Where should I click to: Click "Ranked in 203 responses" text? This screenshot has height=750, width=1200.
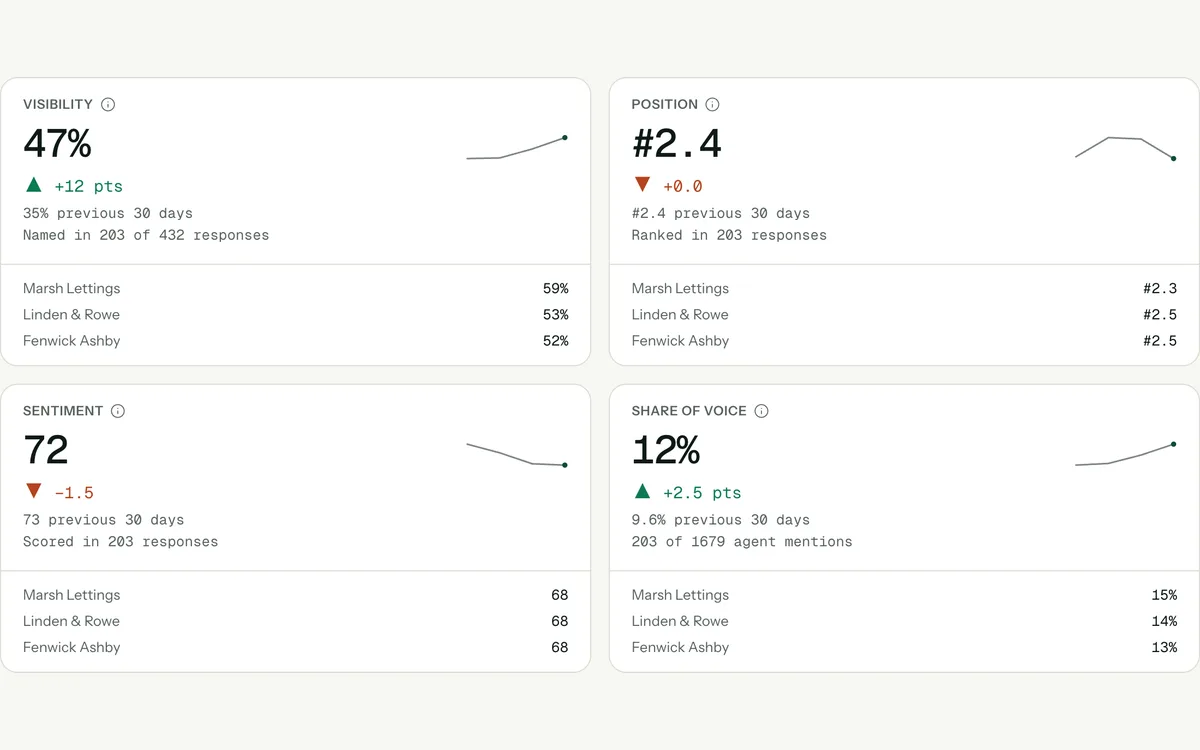click(729, 235)
